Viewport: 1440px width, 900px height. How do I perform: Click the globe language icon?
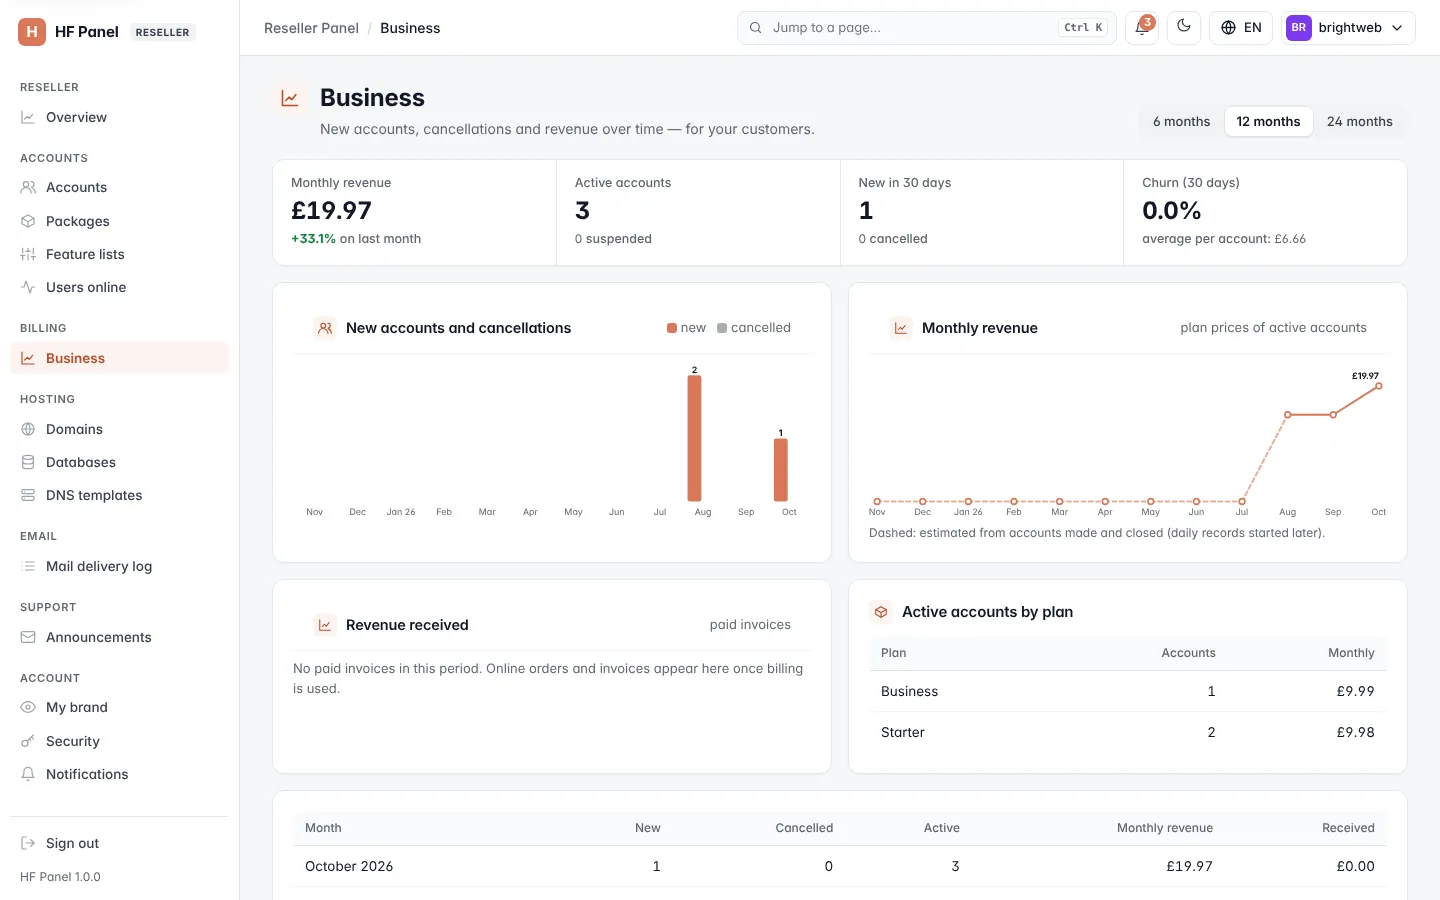tap(1229, 28)
